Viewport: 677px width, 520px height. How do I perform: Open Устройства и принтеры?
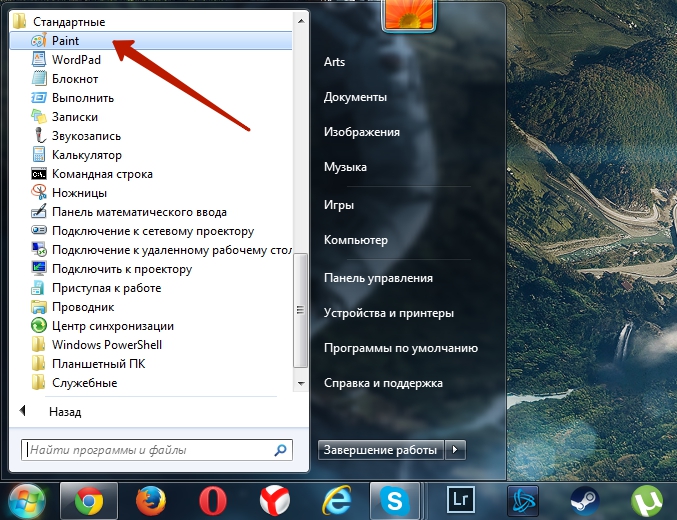pos(389,313)
